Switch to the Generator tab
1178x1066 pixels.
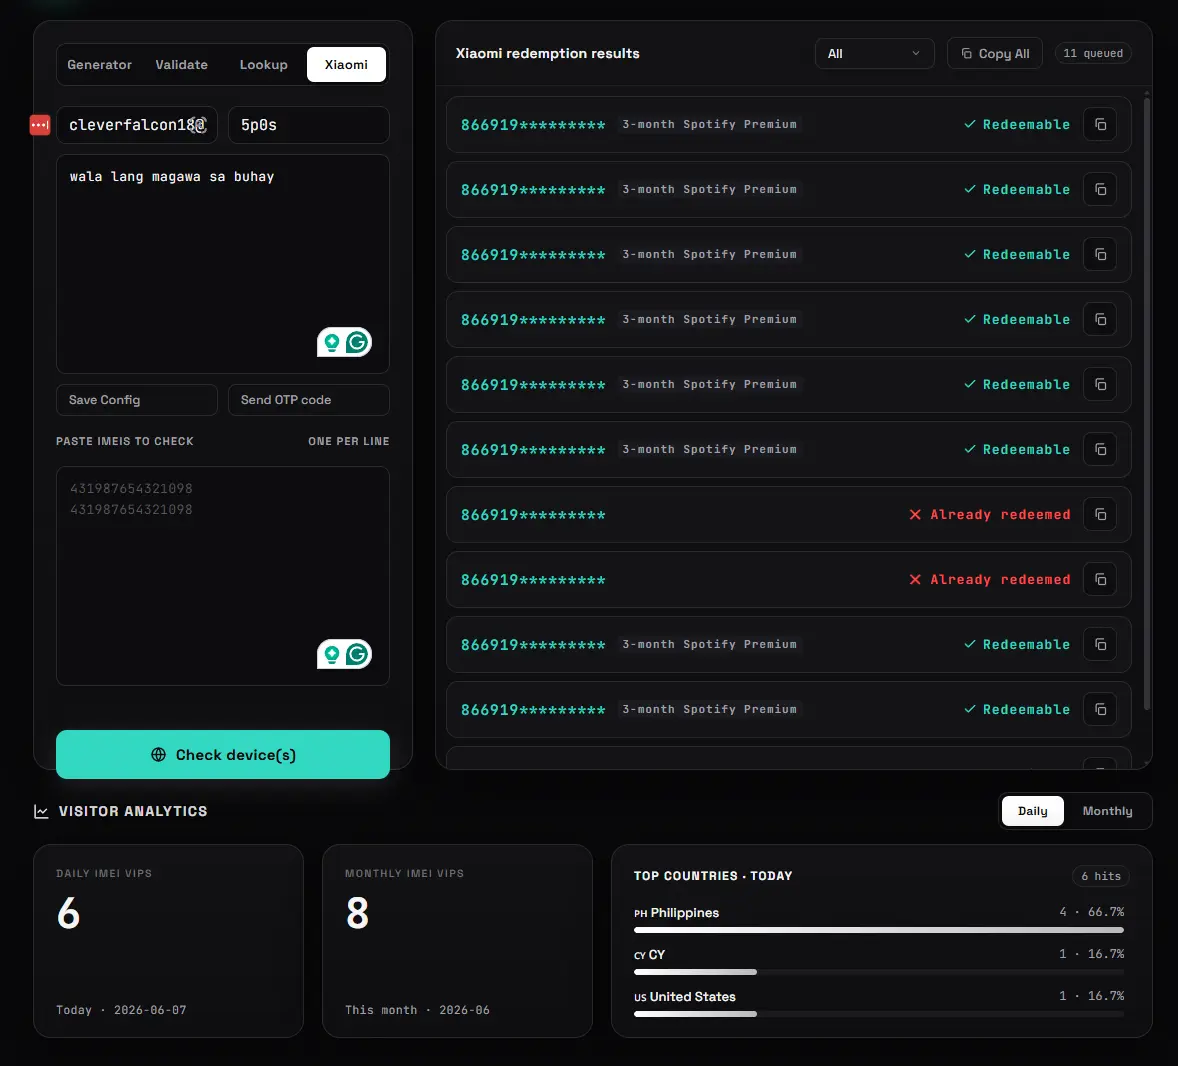click(x=99, y=65)
